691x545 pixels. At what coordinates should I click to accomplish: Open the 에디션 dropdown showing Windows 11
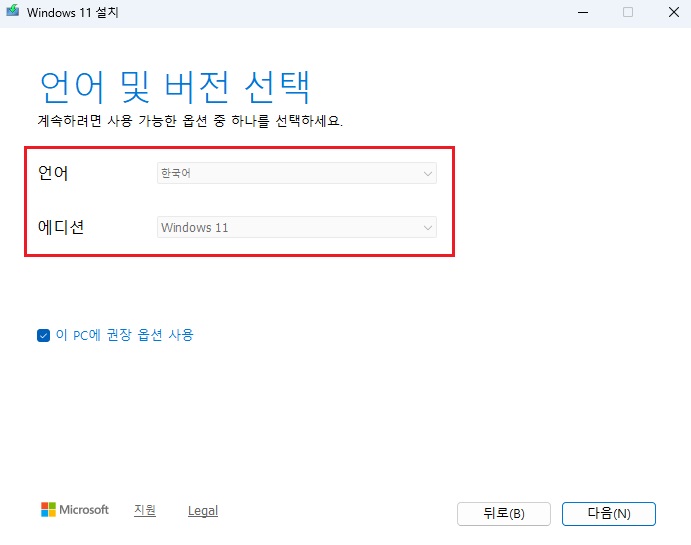point(297,227)
